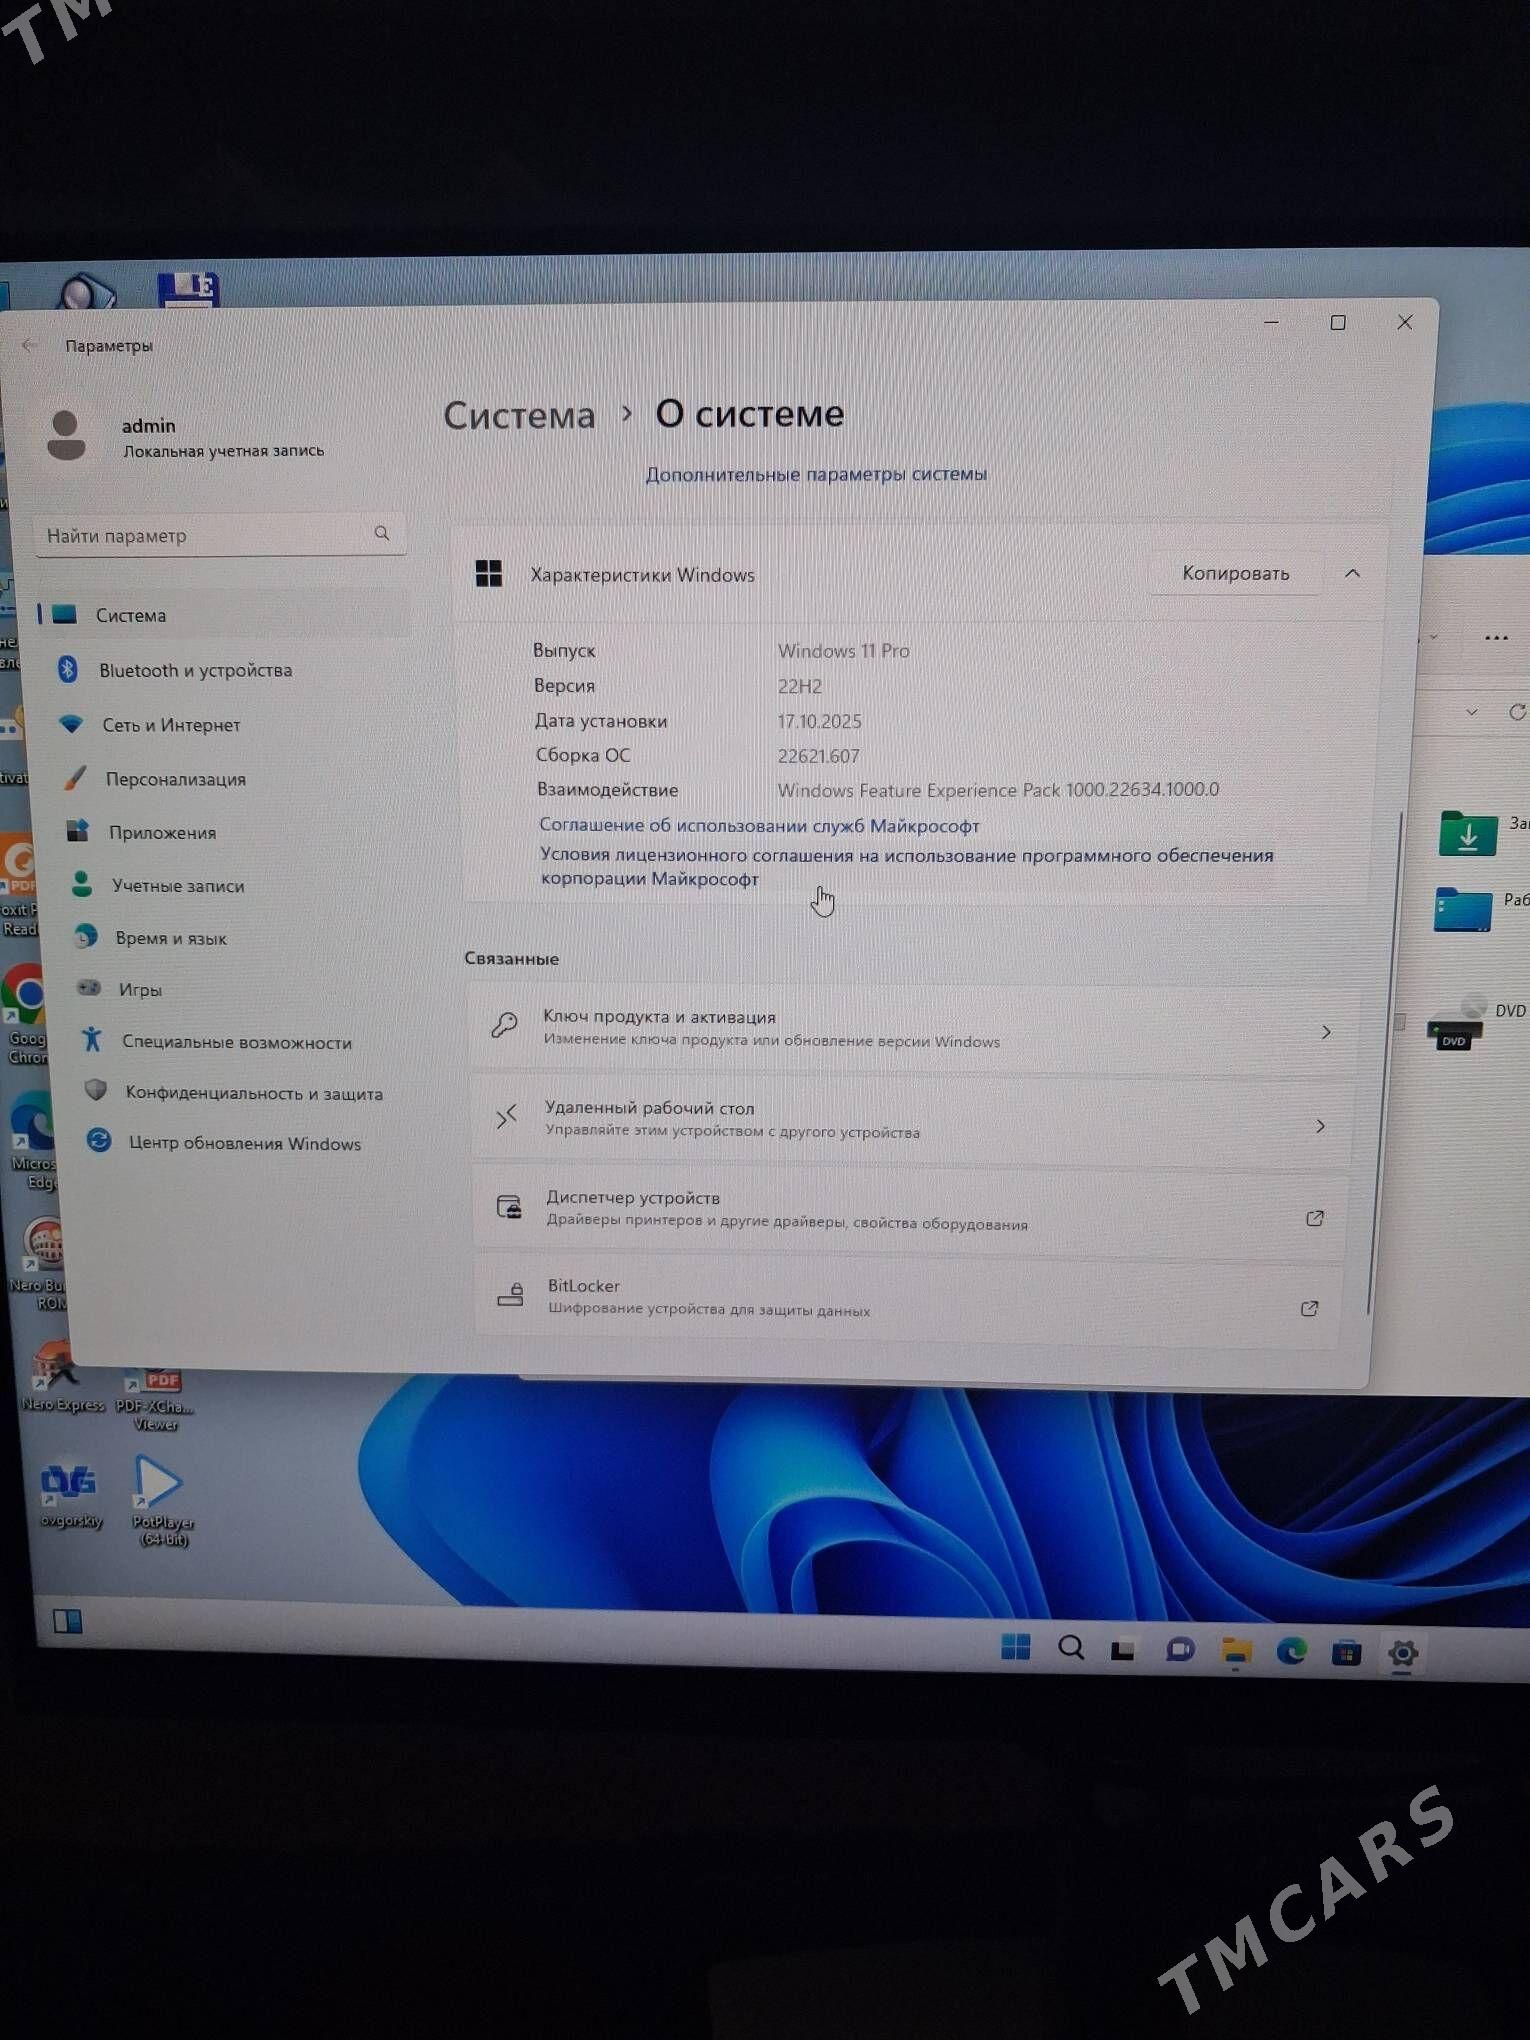Open Условия лицензионного соглашения link
This screenshot has width=1530, height=2040.
906,866
